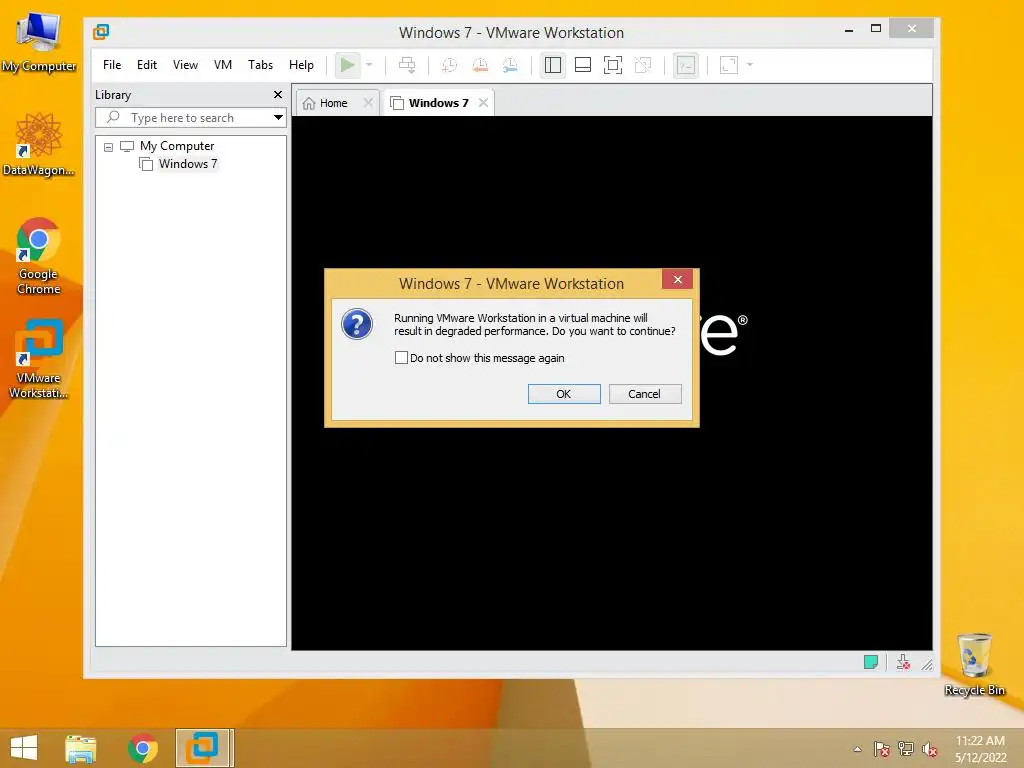Click the VMware Workstation title bar icon

click(101, 31)
